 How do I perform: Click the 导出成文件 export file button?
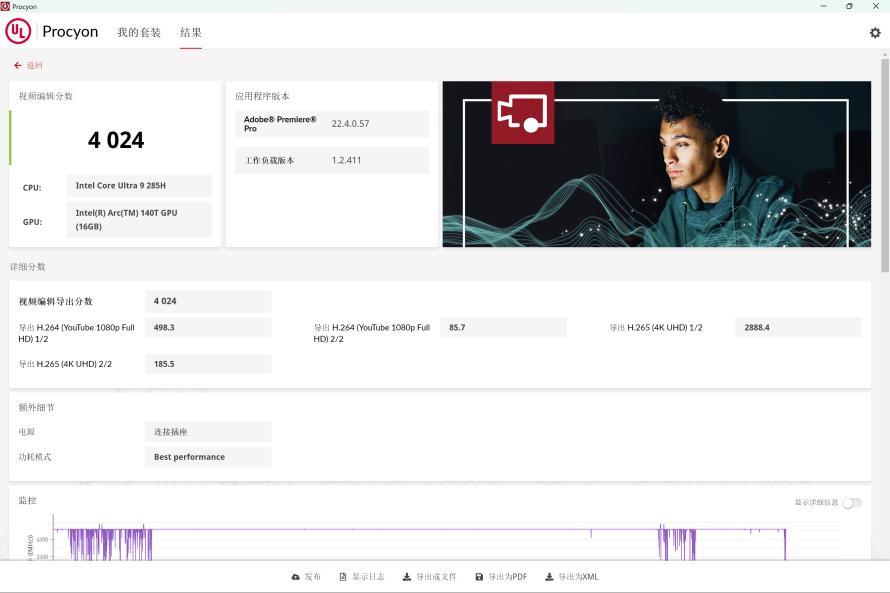click(x=429, y=577)
